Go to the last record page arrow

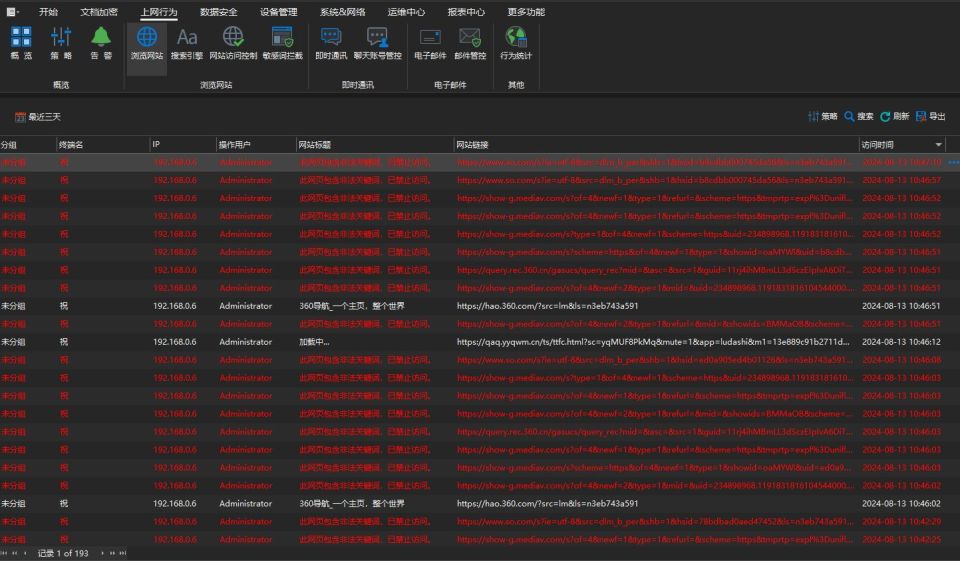122,553
